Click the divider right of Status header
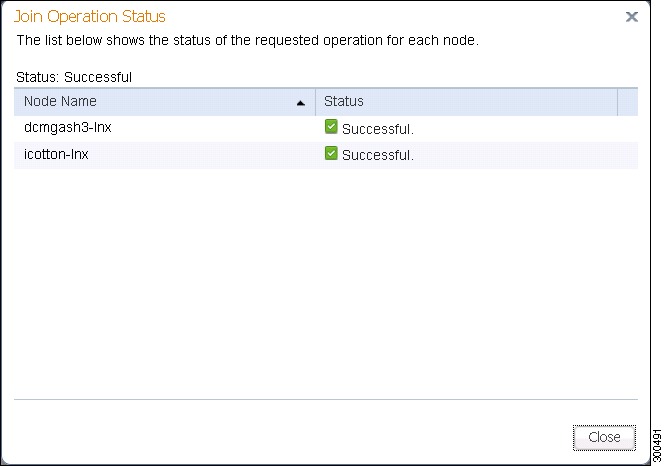The image size is (664, 466). [617, 102]
